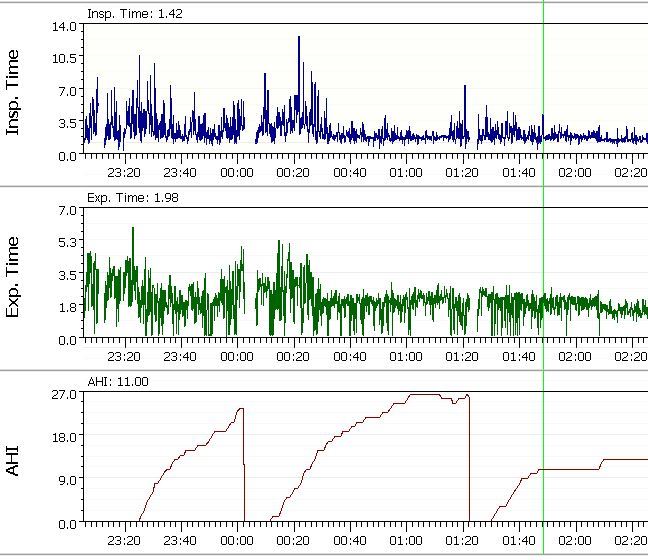Screen dimensions: 648x560
Task: Click the 01:00 time label under Exp. Time graph
Action: [x=405, y=356]
